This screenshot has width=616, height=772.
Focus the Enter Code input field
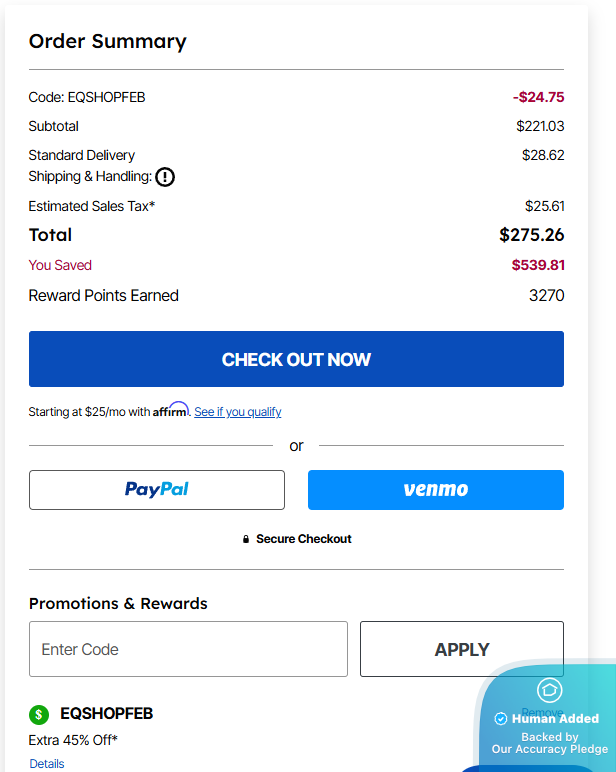click(188, 649)
